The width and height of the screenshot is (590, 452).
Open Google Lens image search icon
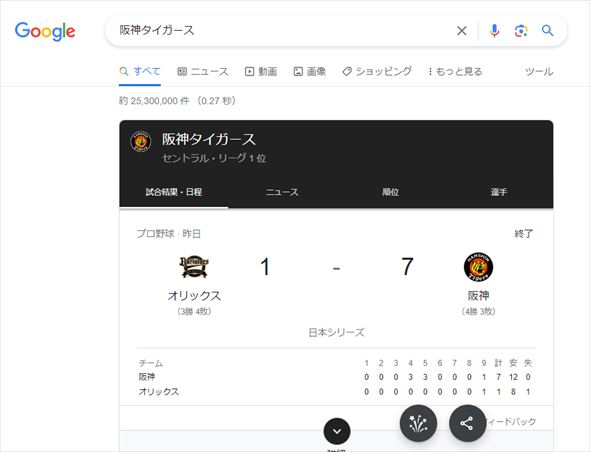(x=521, y=31)
